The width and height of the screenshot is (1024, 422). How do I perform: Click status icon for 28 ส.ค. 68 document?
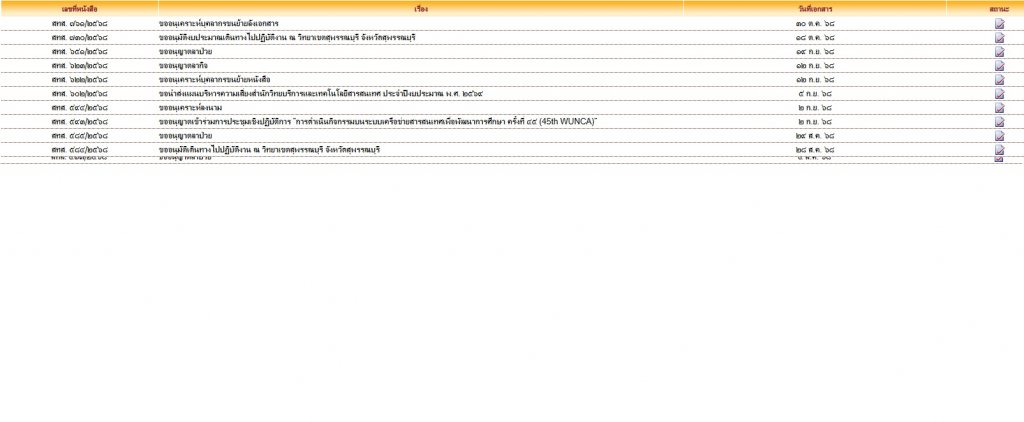click(999, 149)
